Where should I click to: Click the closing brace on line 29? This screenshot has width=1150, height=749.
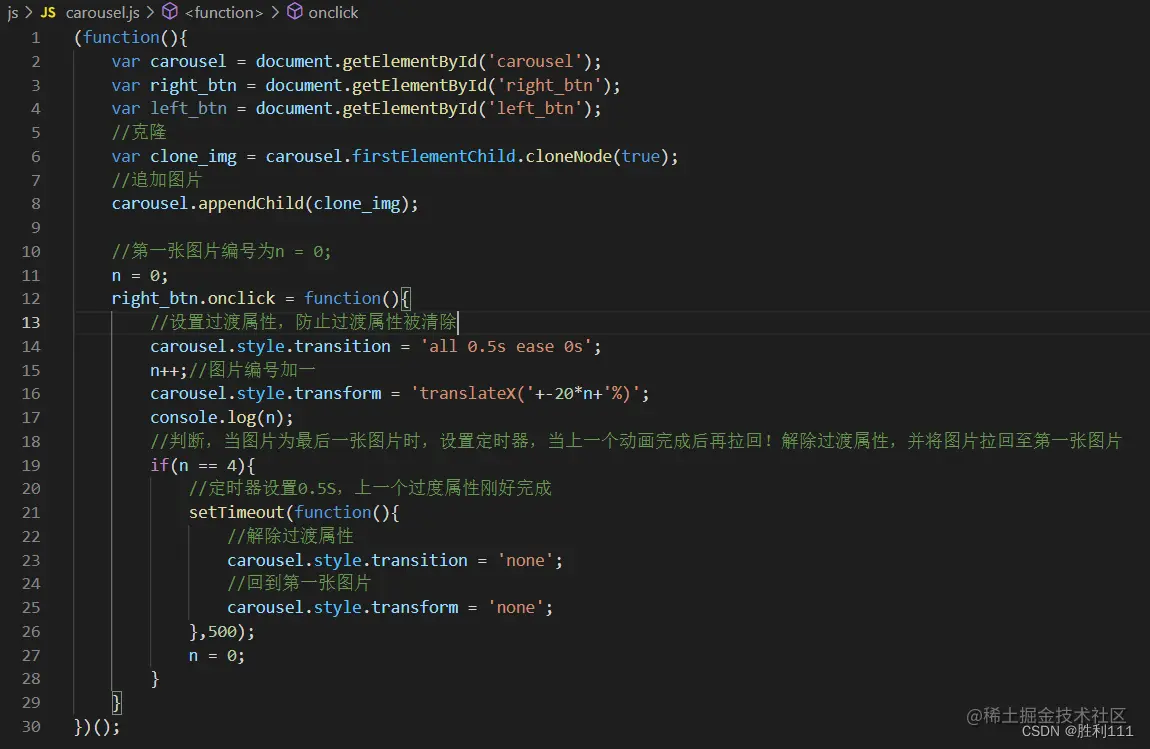[x=117, y=703]
